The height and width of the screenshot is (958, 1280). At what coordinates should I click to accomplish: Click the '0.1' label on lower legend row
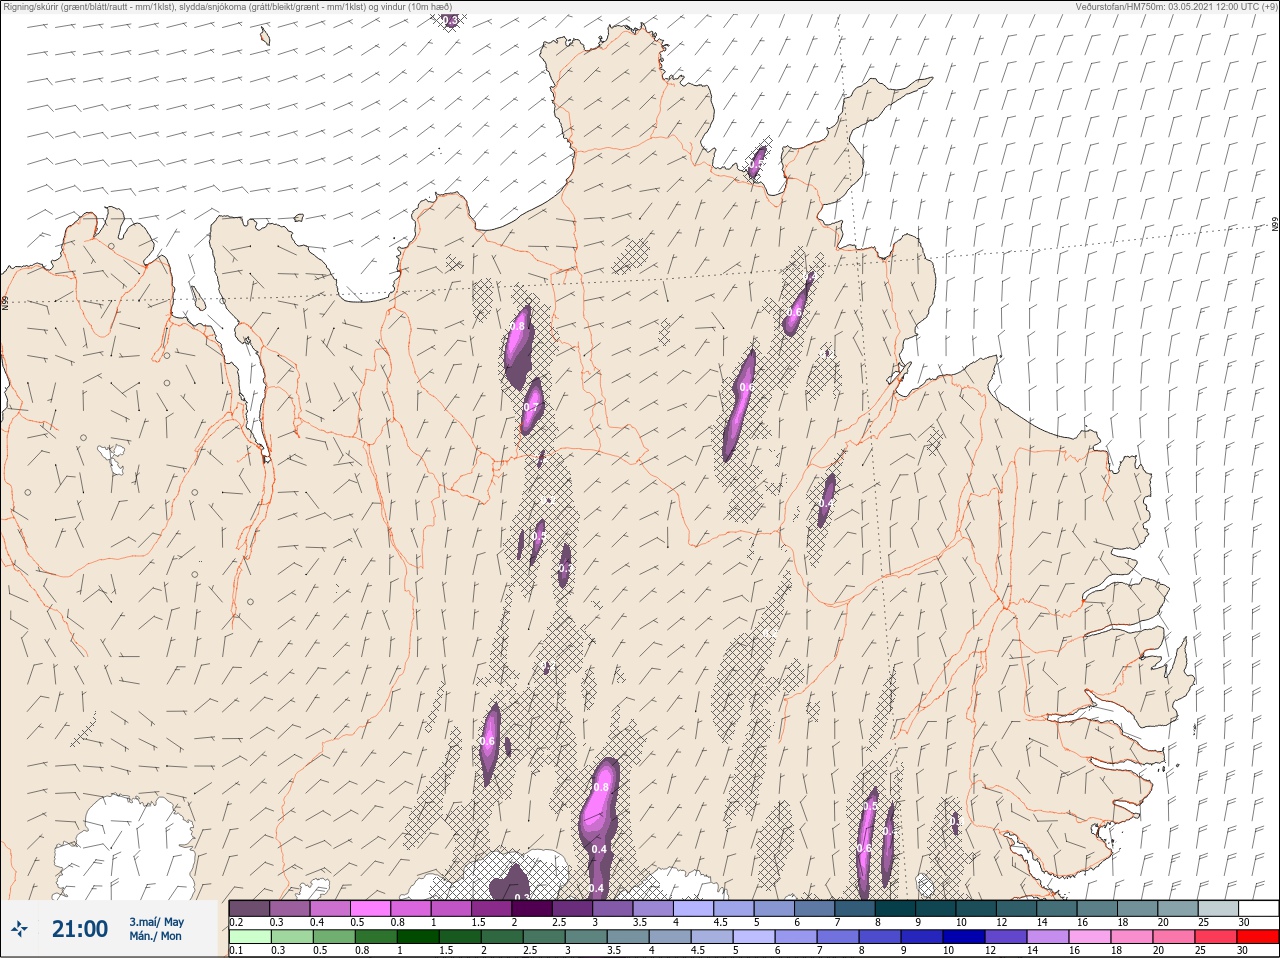tap(236, 951)
